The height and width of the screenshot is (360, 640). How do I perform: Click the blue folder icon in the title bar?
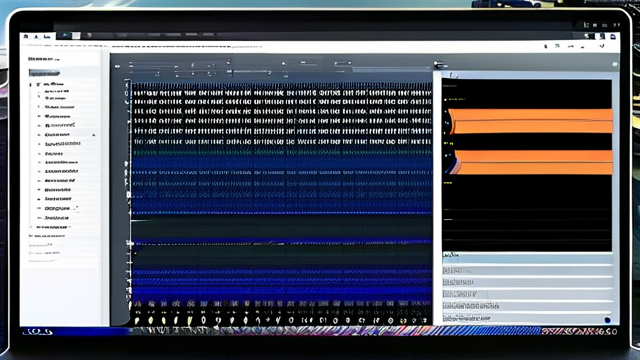coord(613,36)
